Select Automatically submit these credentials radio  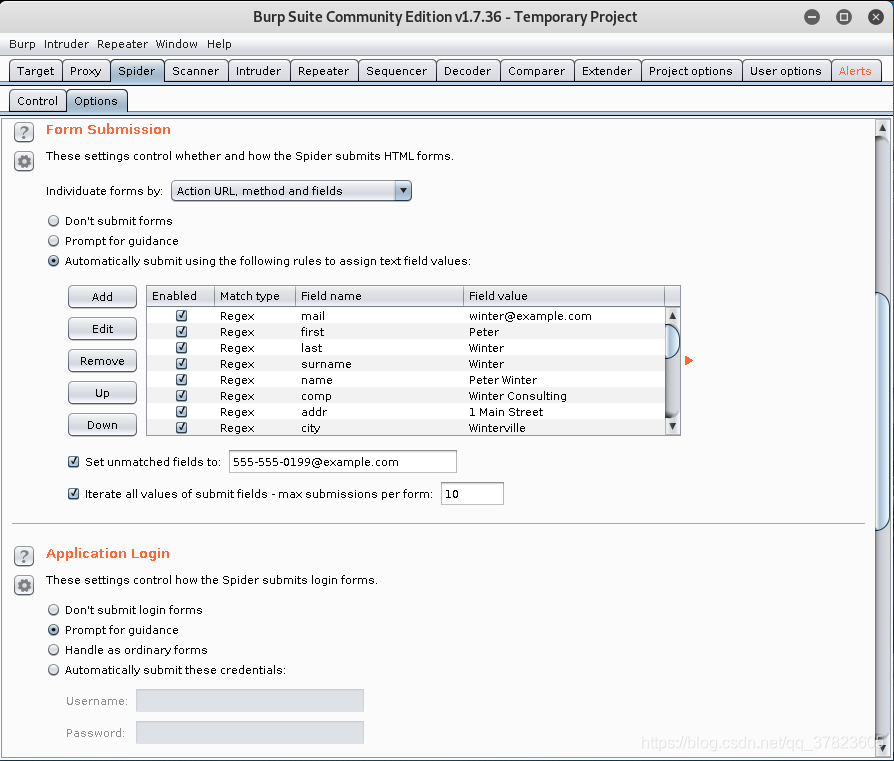[54, 670]
